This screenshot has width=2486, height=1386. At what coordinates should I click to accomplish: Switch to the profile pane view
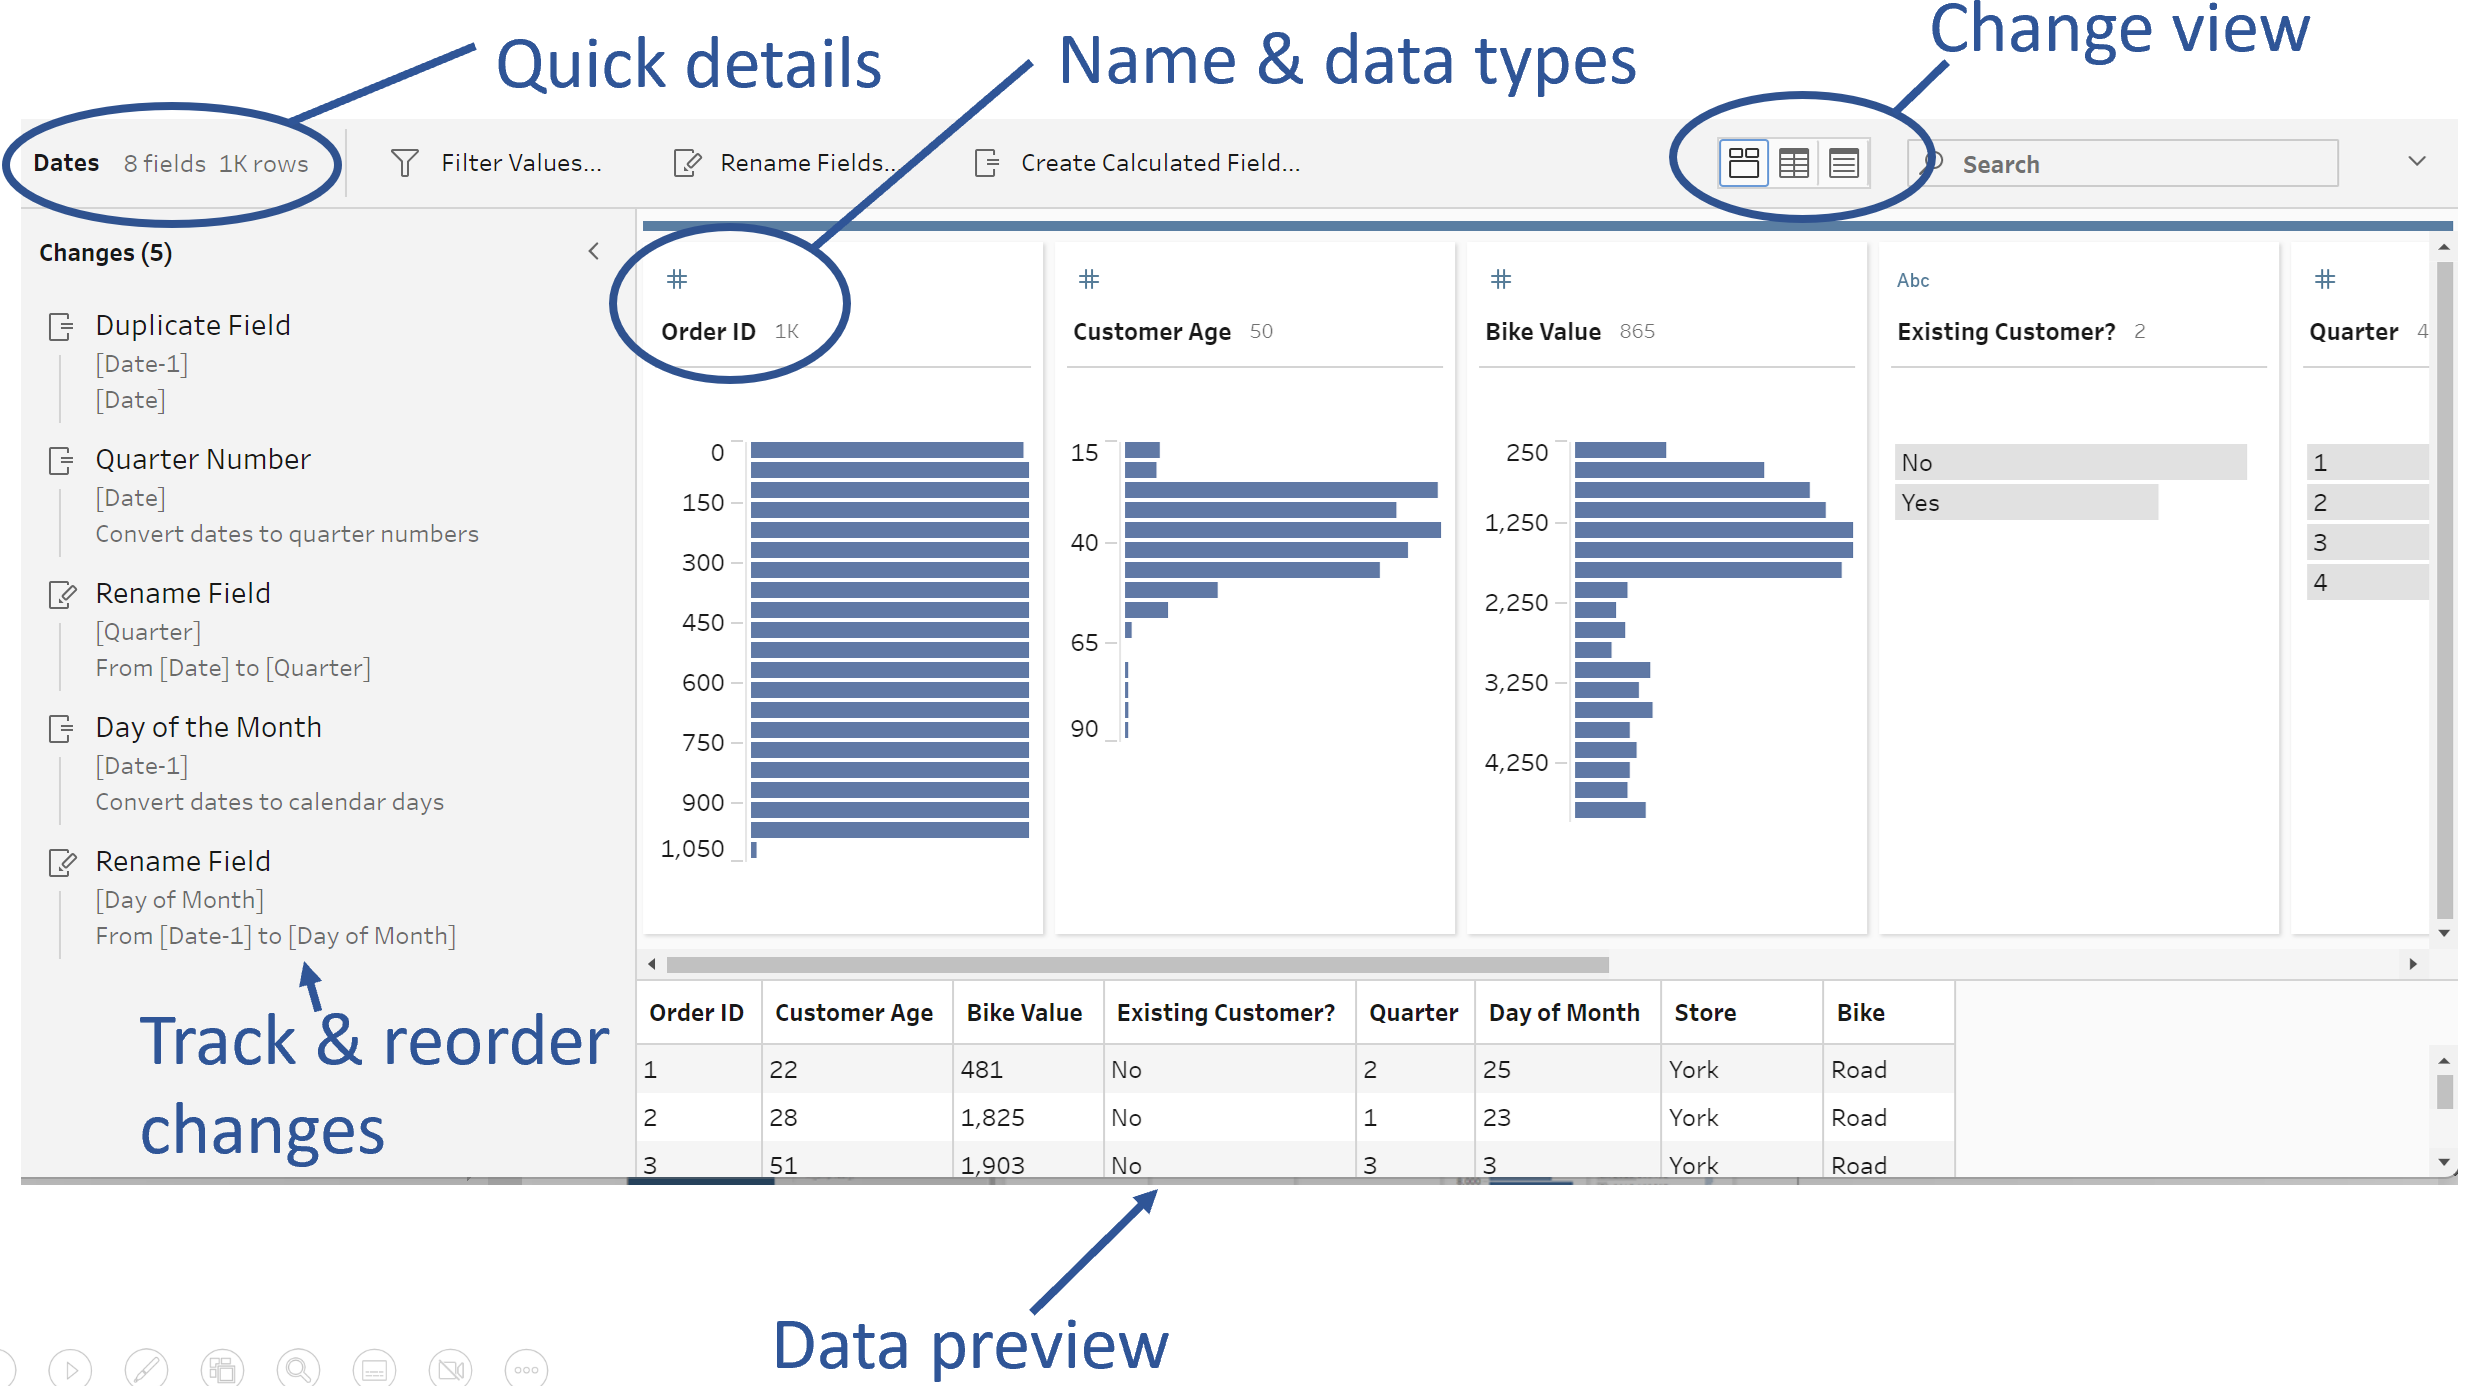(1743, 163)
